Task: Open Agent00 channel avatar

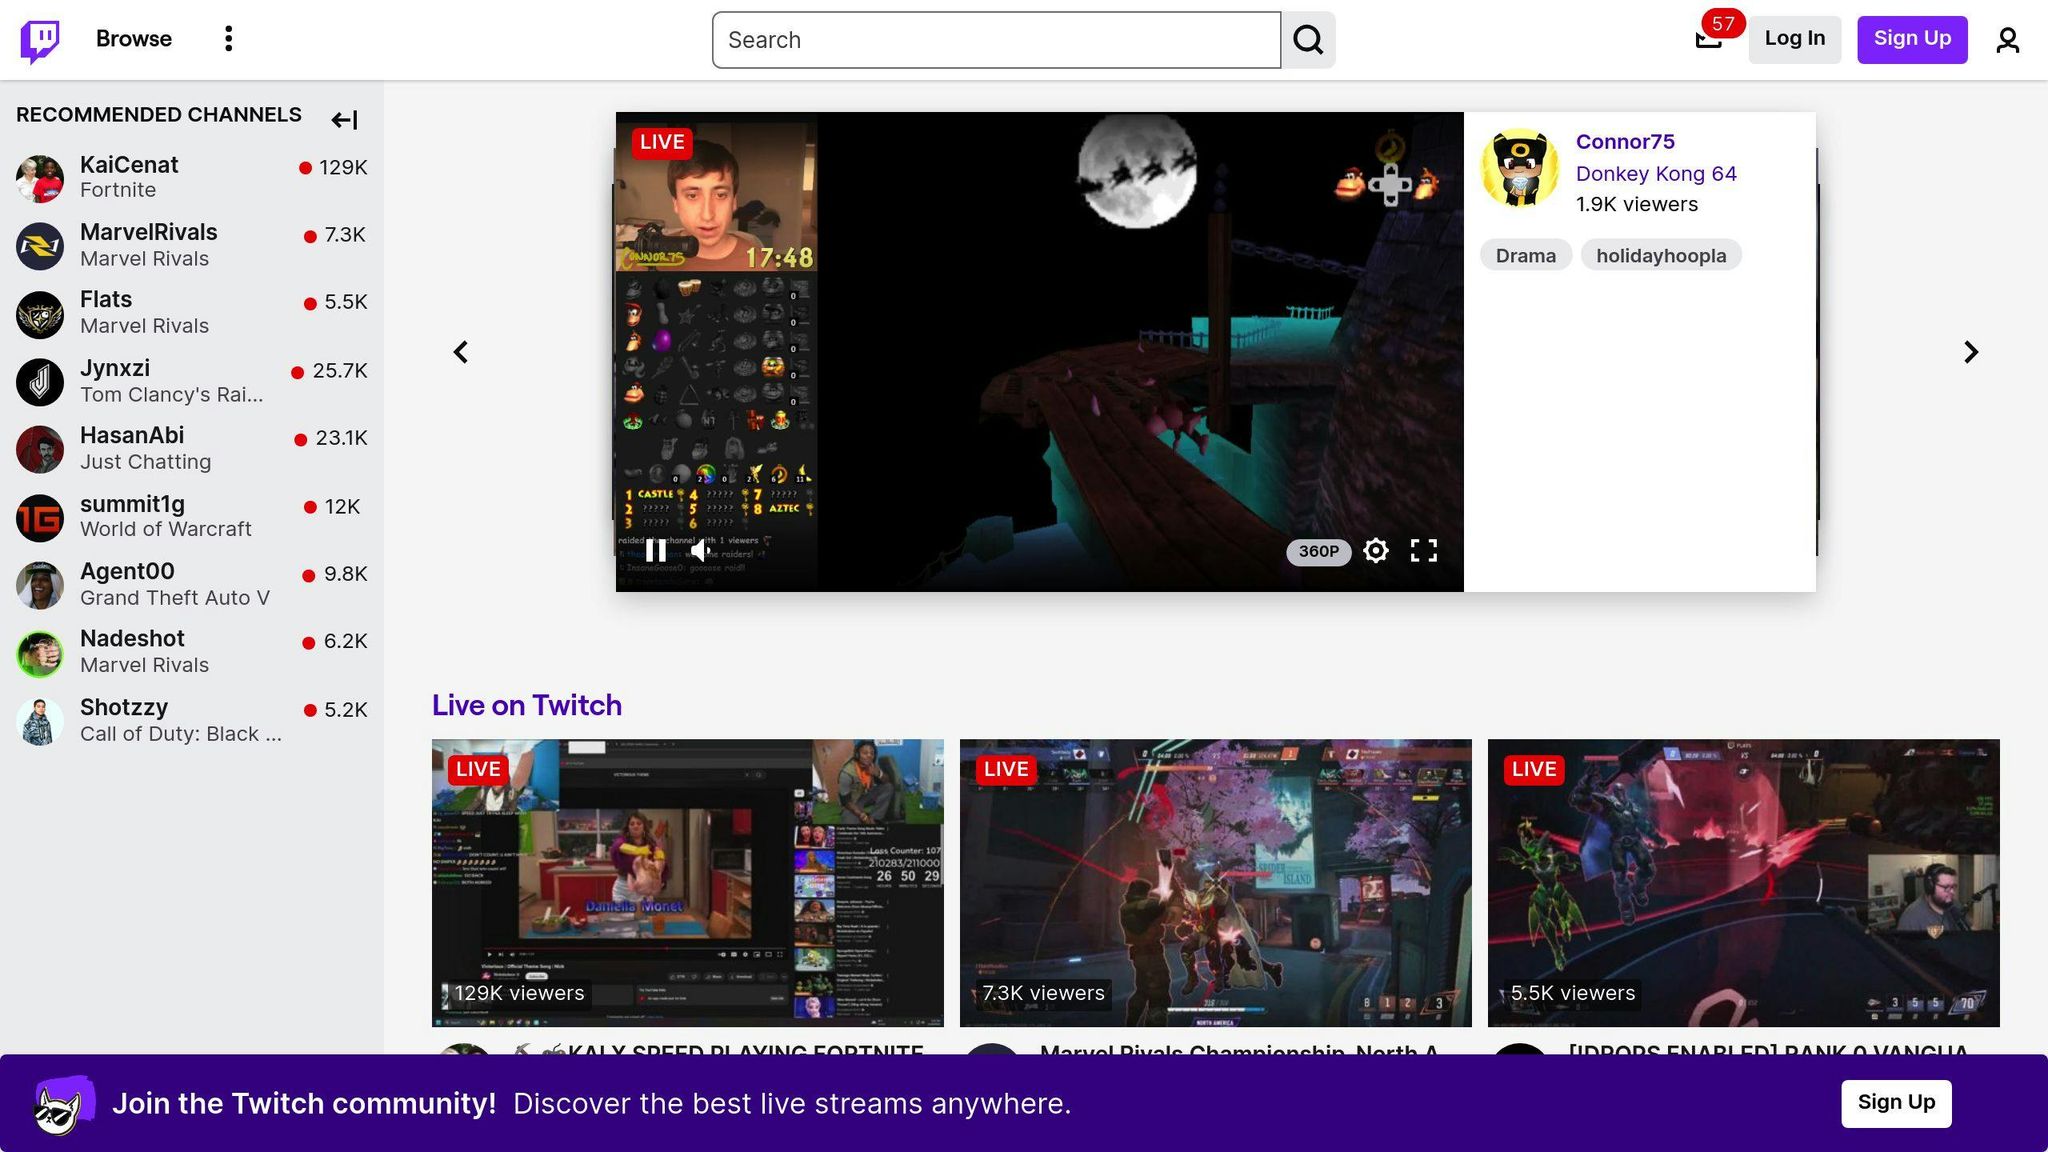Action: tap(40, 586)
